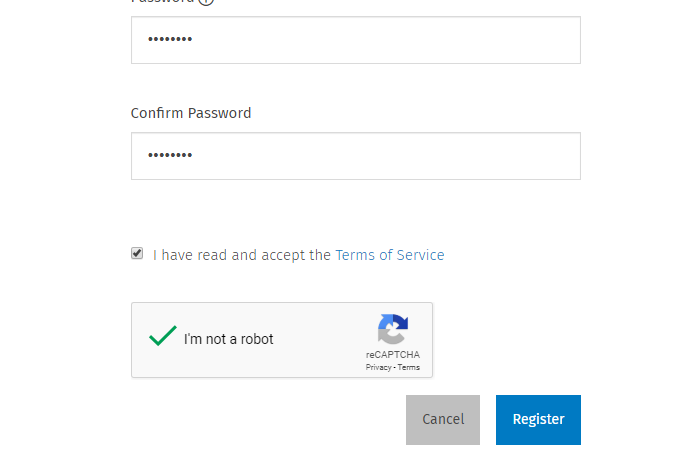Click the Confirm Password field label
The height and width of the screenshot is (470, 683).
click(x=191, y=113)
